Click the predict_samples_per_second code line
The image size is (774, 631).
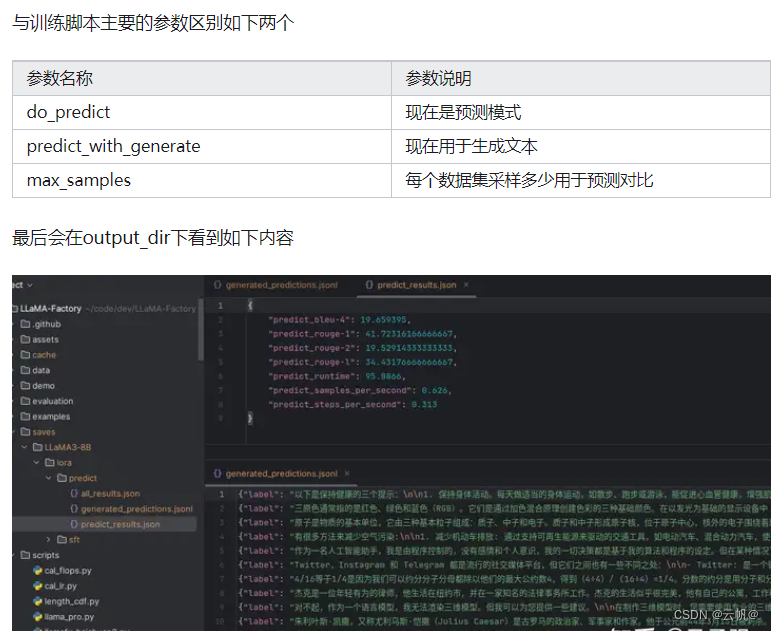[x=360, y=390]
